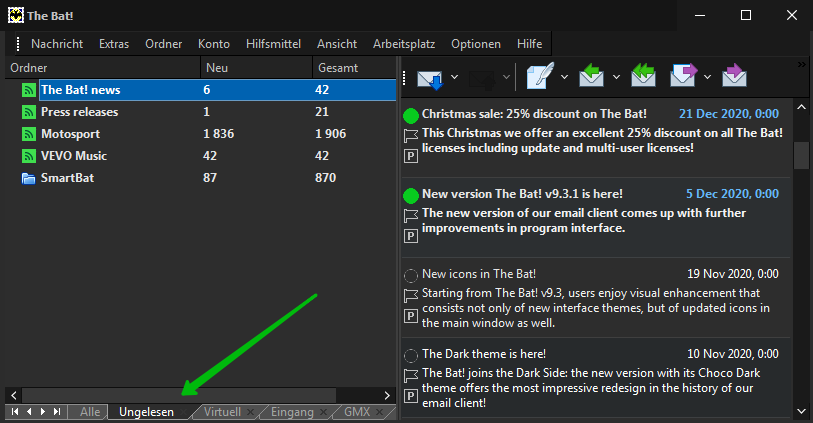The width and height of the screenshot is (813, 423).
Task: Jump to last tab with skip-end arrow
Action: coord(57,412)
